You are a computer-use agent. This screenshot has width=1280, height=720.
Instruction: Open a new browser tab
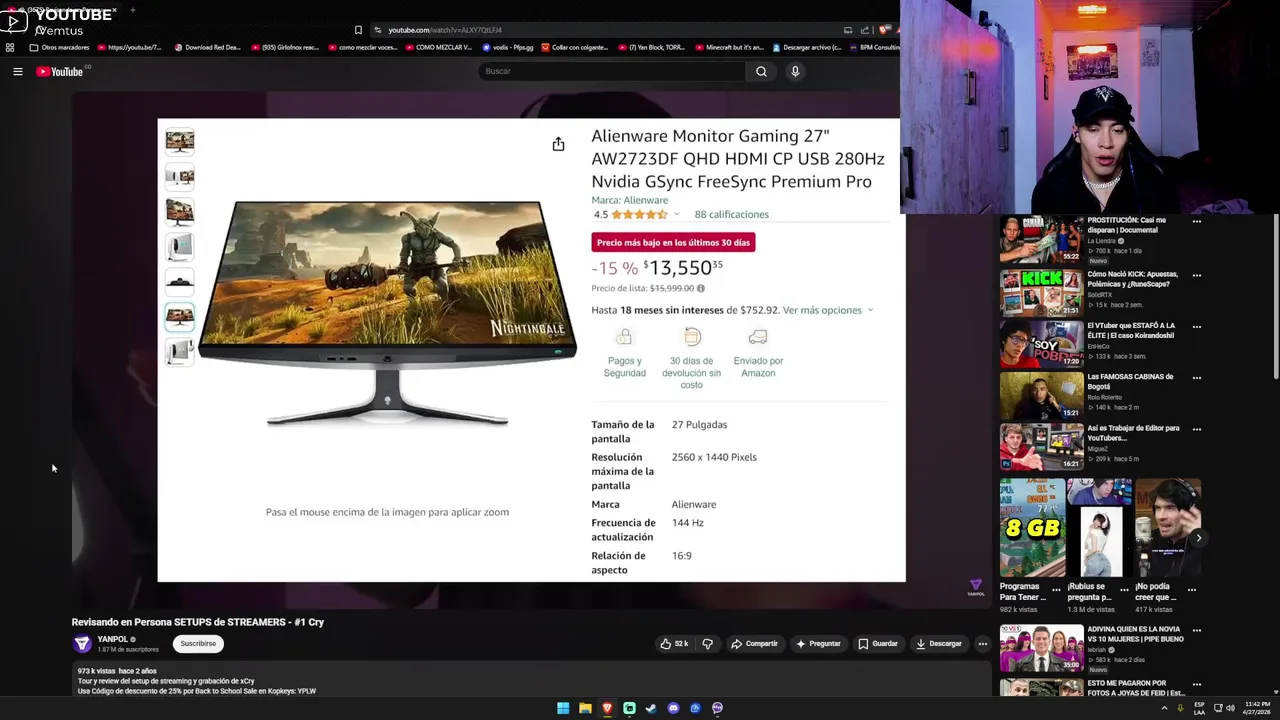[133, 10]
